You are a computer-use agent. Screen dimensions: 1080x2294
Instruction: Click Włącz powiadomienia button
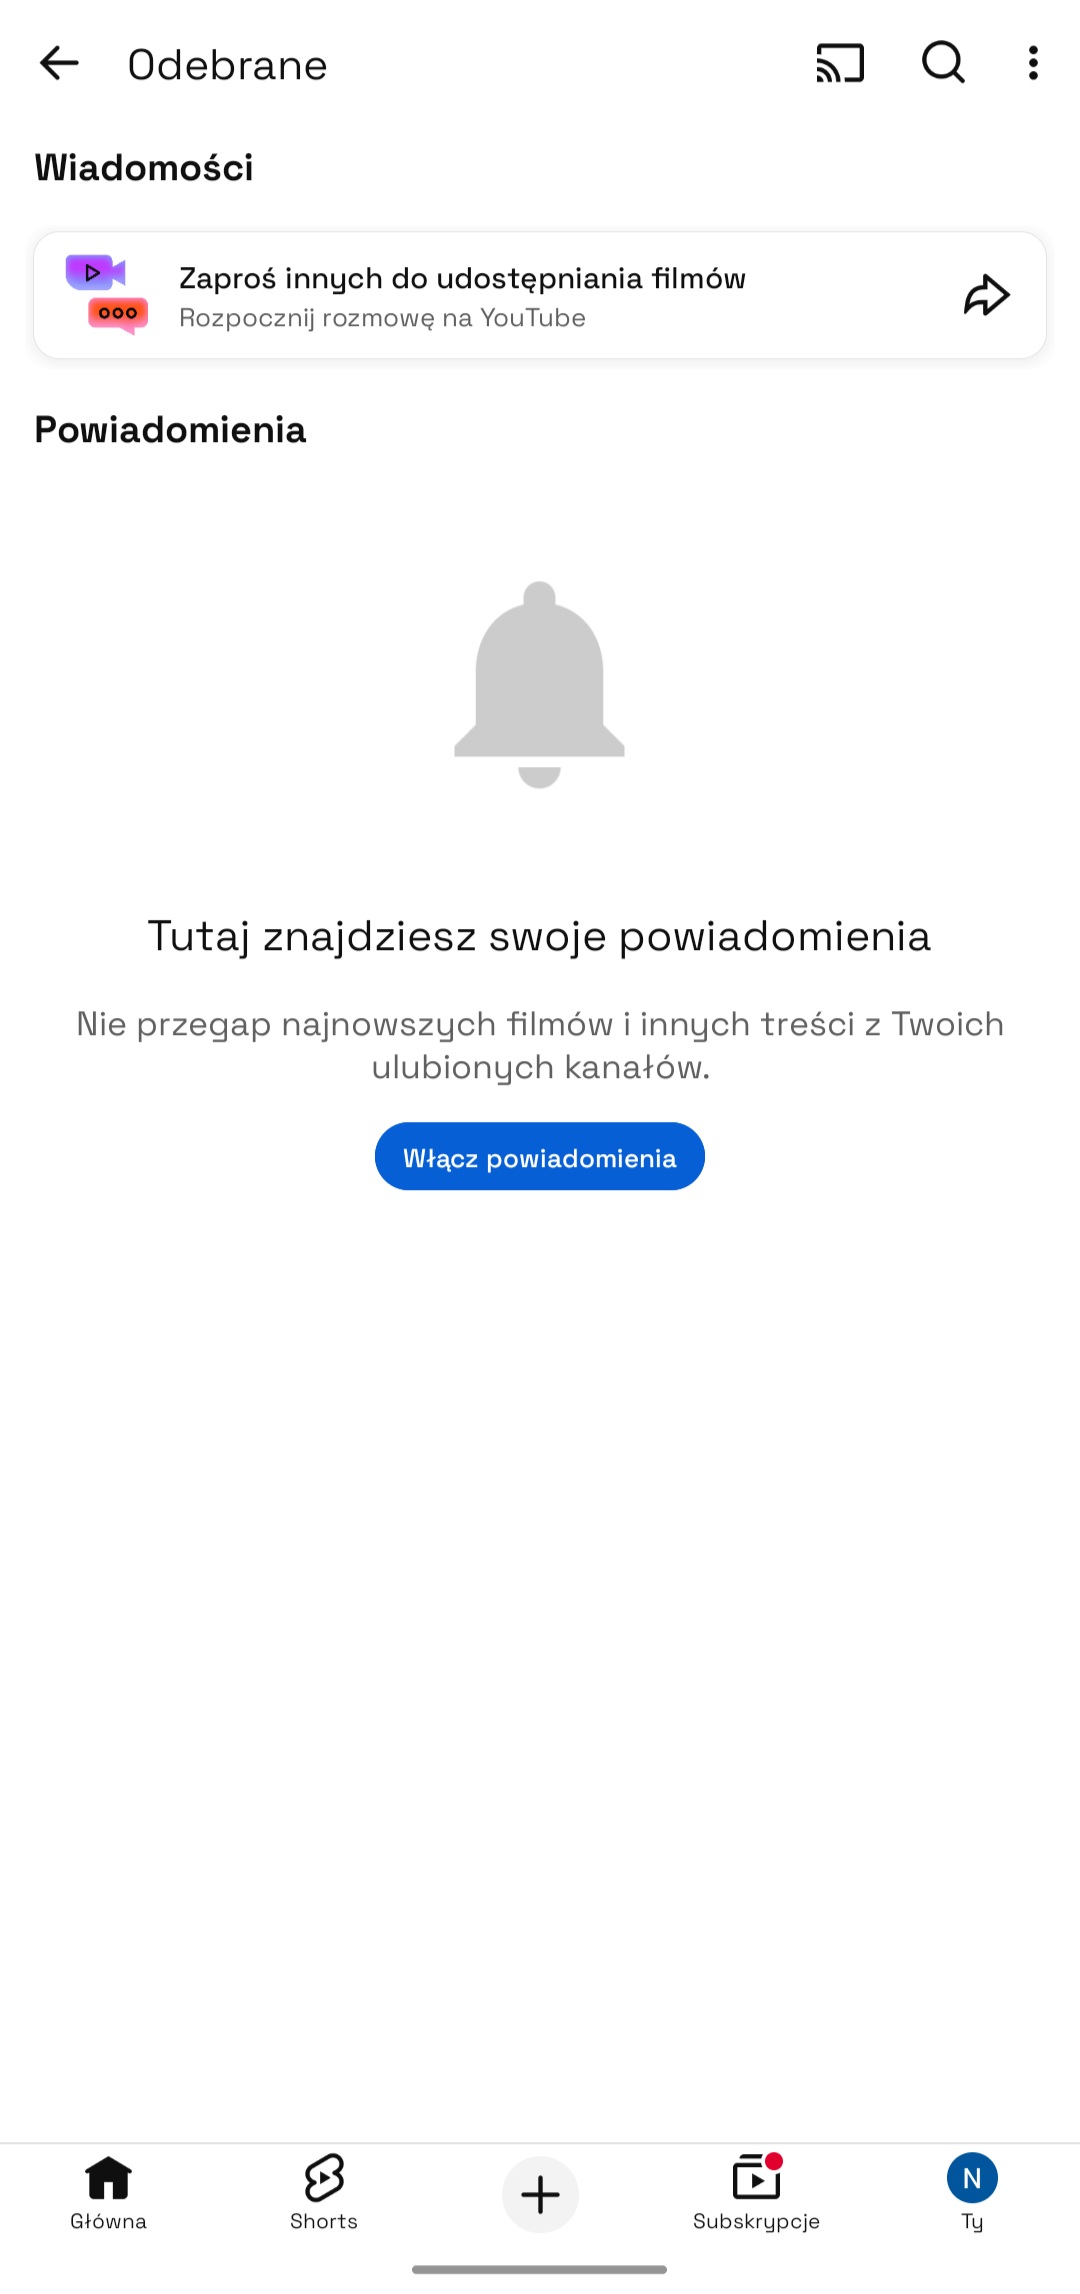click(540, 1156)
